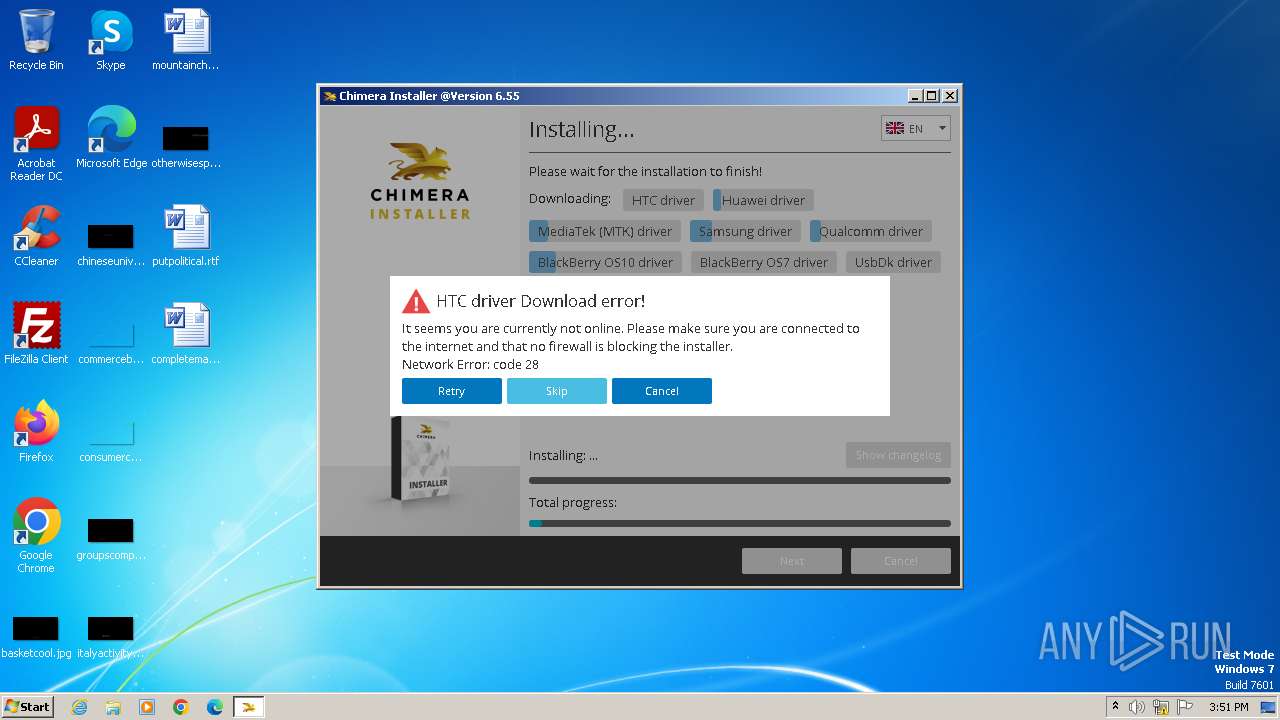The width and height of the screenshot is (1280, 720).
Task: Click the Action Center flag icon
Action: pyautogui.click(x=1185, y=707)
